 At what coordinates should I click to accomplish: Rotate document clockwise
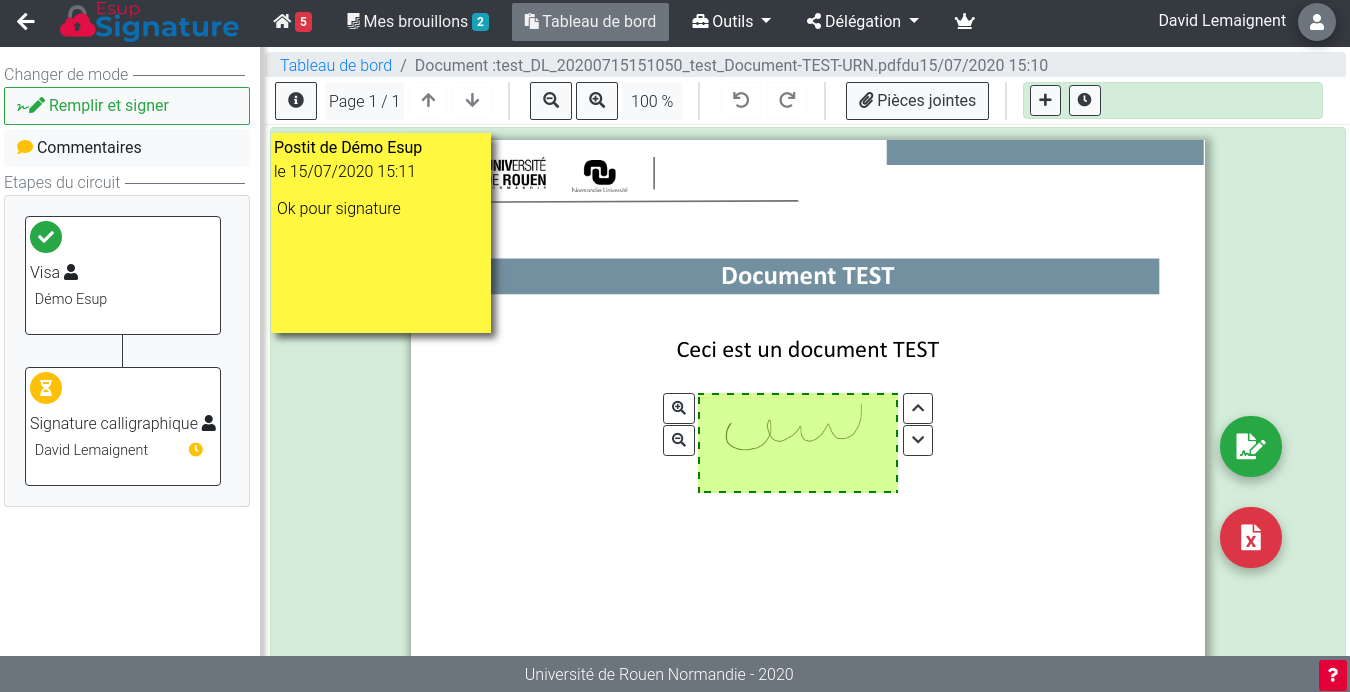point(787,101)
